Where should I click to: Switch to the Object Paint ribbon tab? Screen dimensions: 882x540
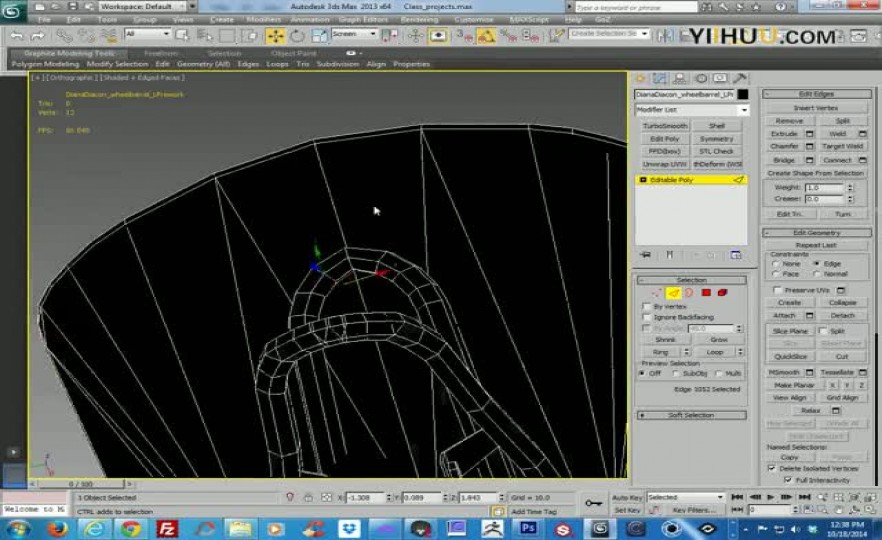point(293,53)
